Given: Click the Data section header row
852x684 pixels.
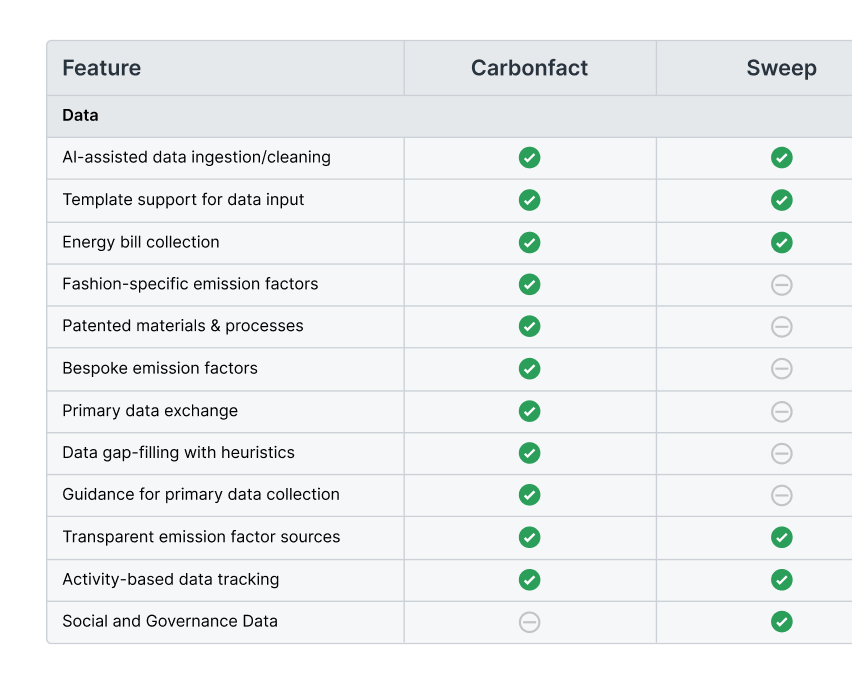Looking at the screenshot, I should point(80,115).
